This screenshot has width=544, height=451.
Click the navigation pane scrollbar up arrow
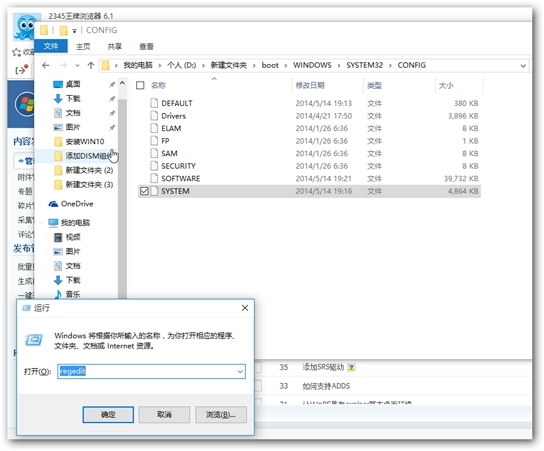(x=122, y=83)
